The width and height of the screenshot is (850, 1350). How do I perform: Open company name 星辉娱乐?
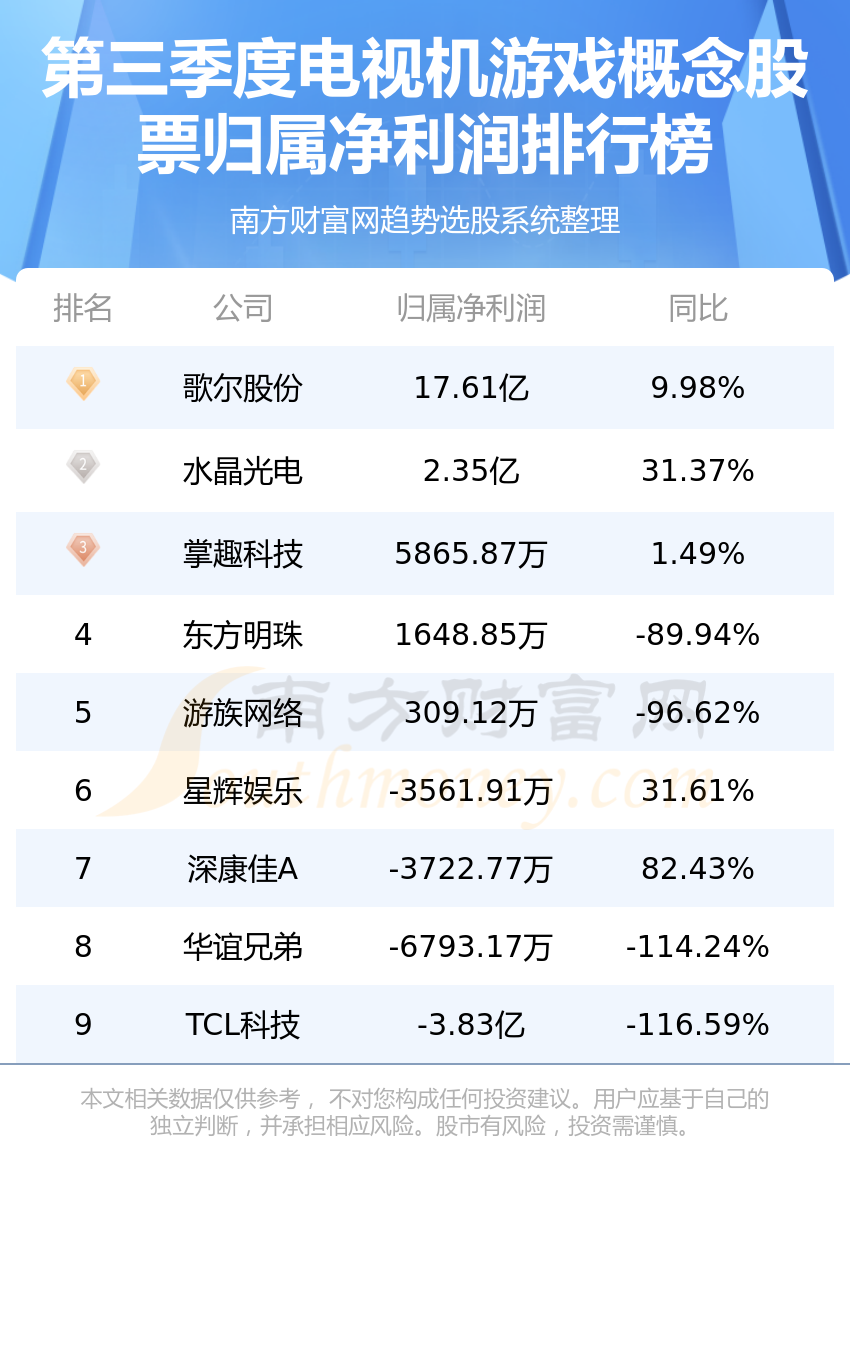coord(243,791)
